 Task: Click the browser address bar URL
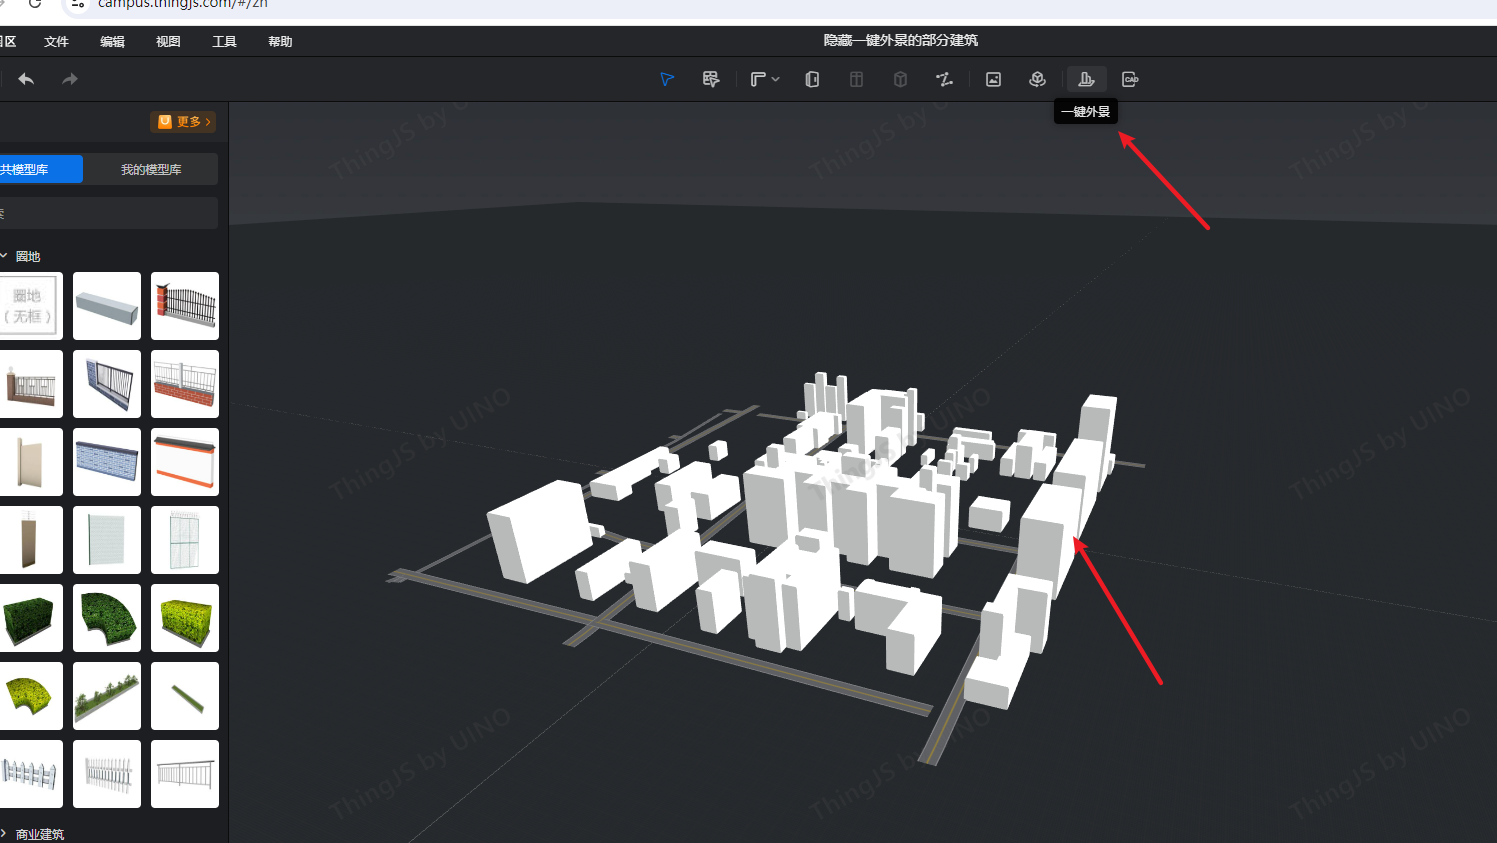point(183,4)
